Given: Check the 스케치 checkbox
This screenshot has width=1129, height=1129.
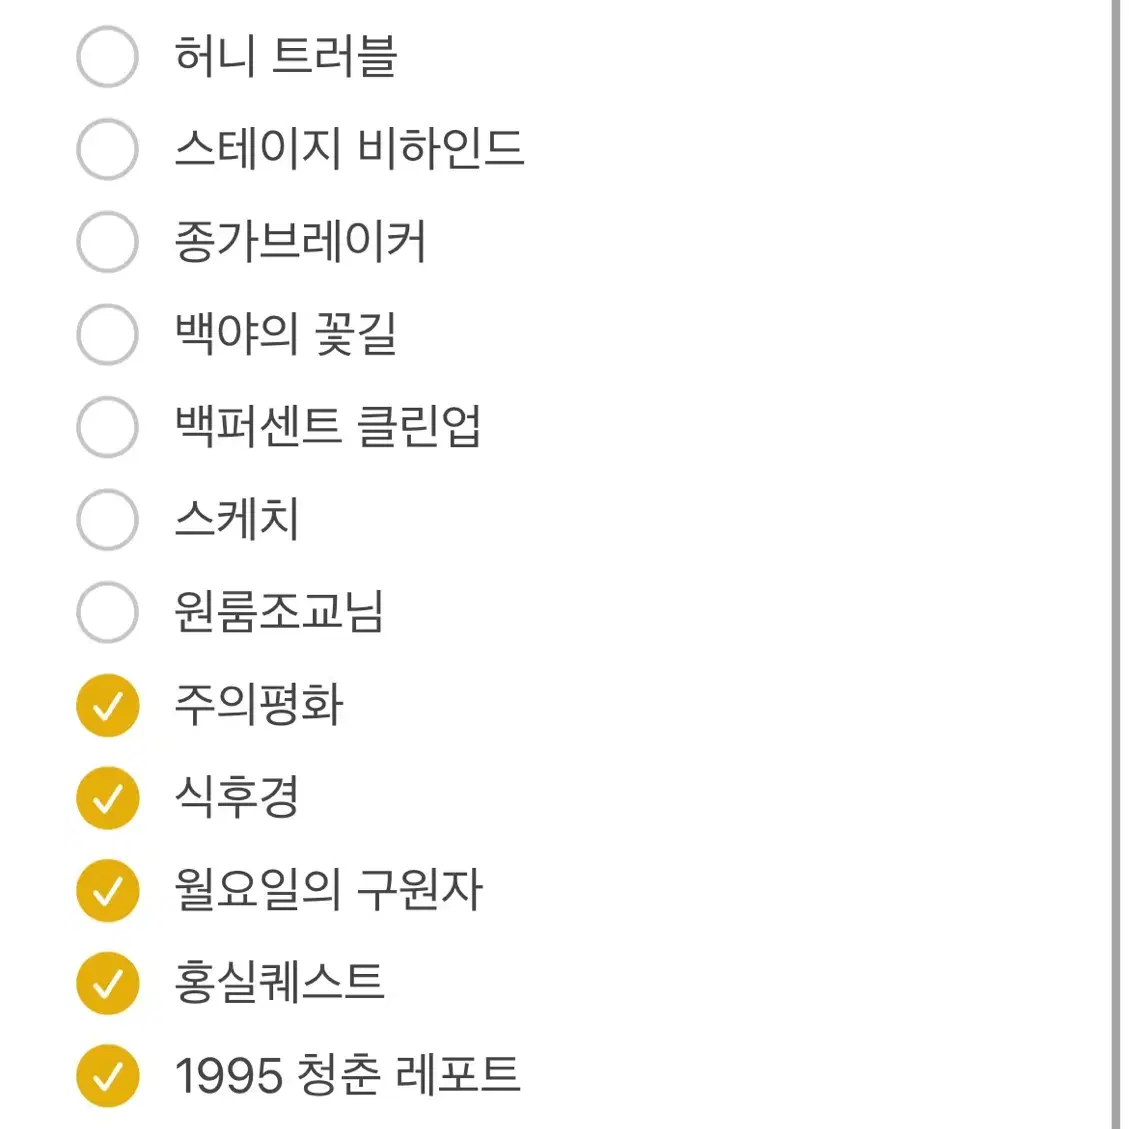Looking at the screenshot, I should [x=107, y=519].
